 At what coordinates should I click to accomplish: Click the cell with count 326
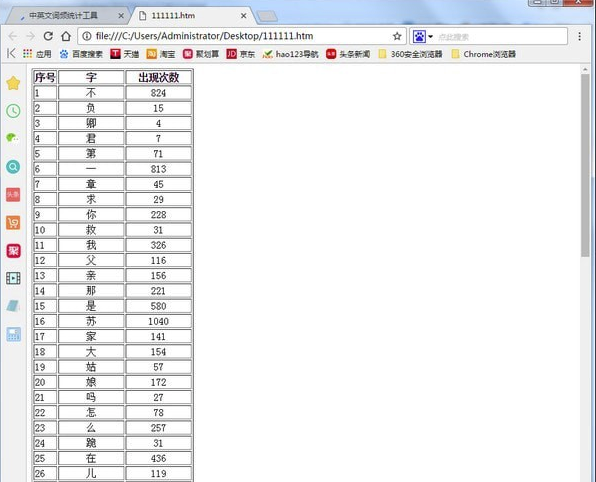(159, 245)
